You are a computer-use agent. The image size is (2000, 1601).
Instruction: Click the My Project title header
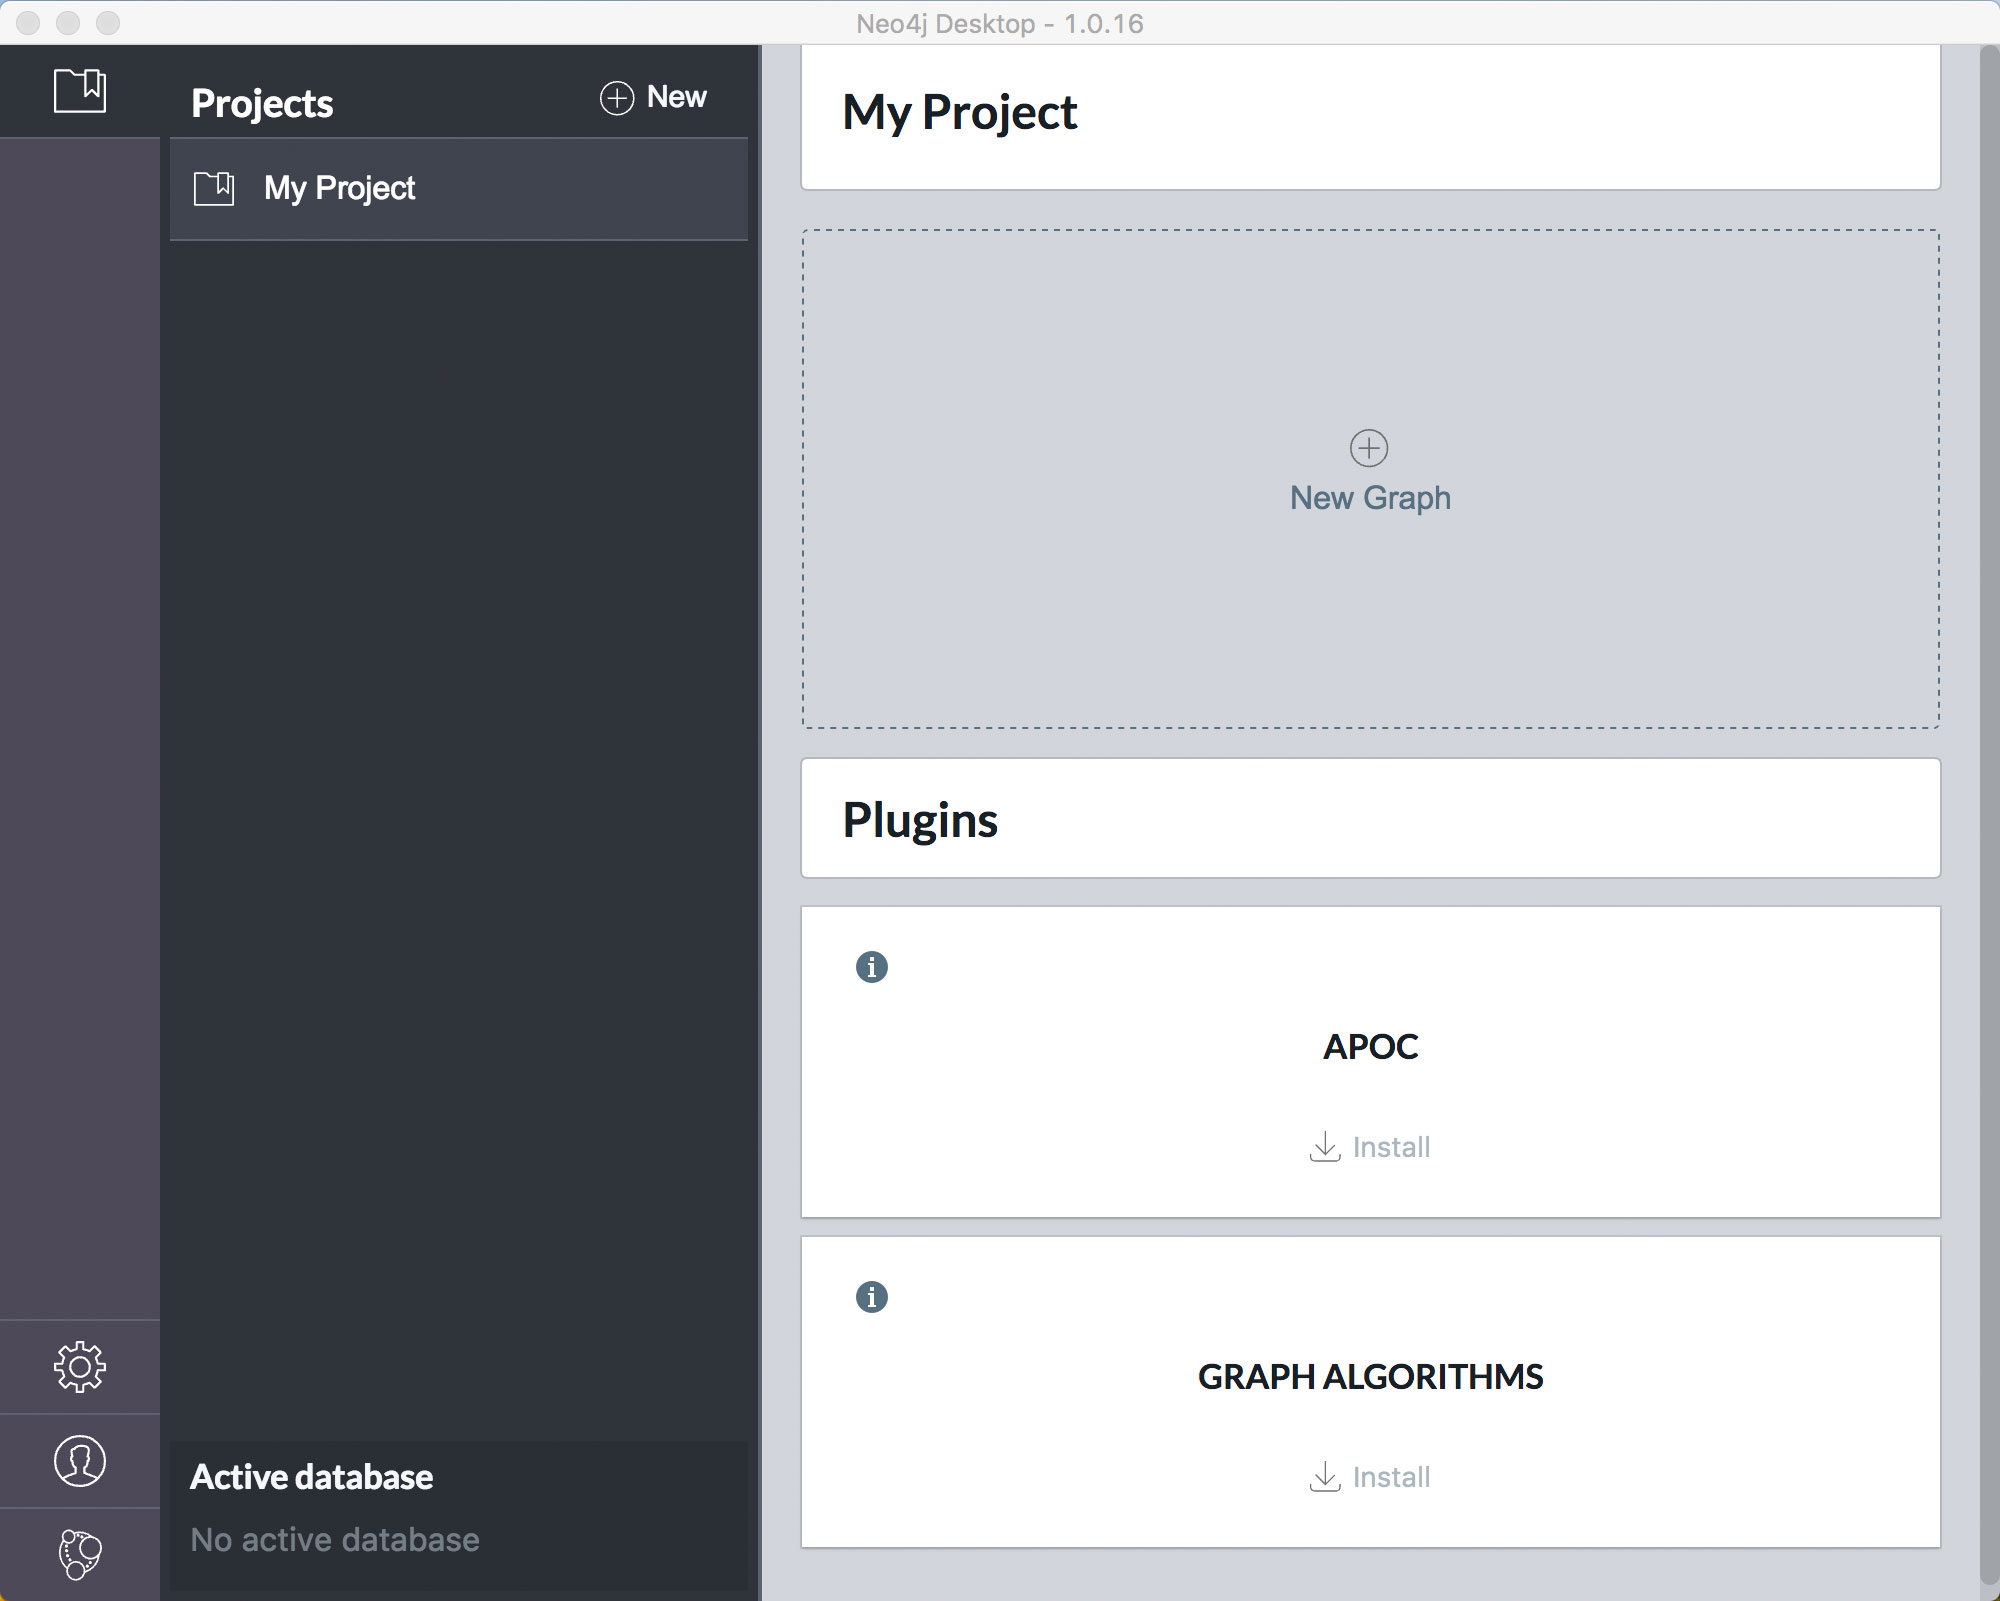pos(960,112)
